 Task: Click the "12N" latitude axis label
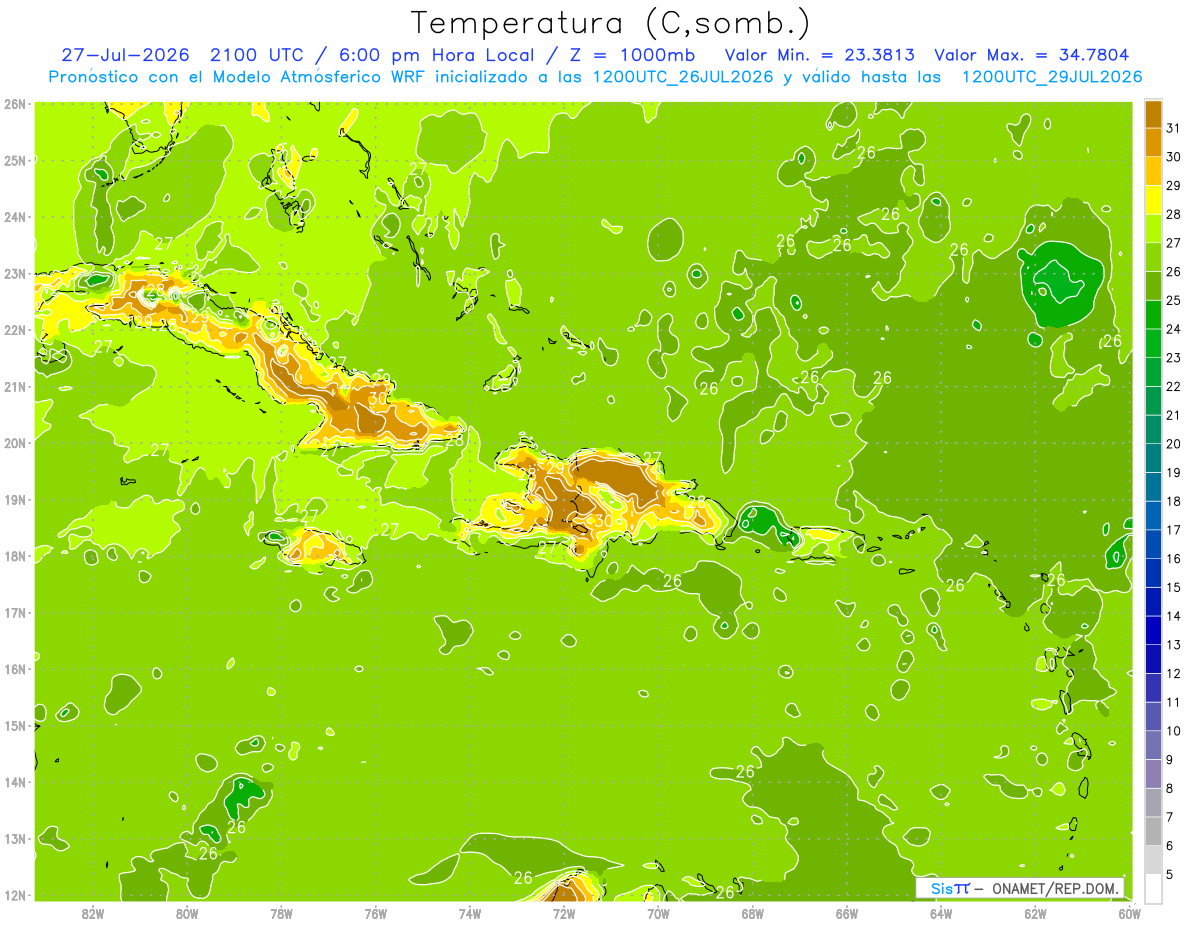15,895
